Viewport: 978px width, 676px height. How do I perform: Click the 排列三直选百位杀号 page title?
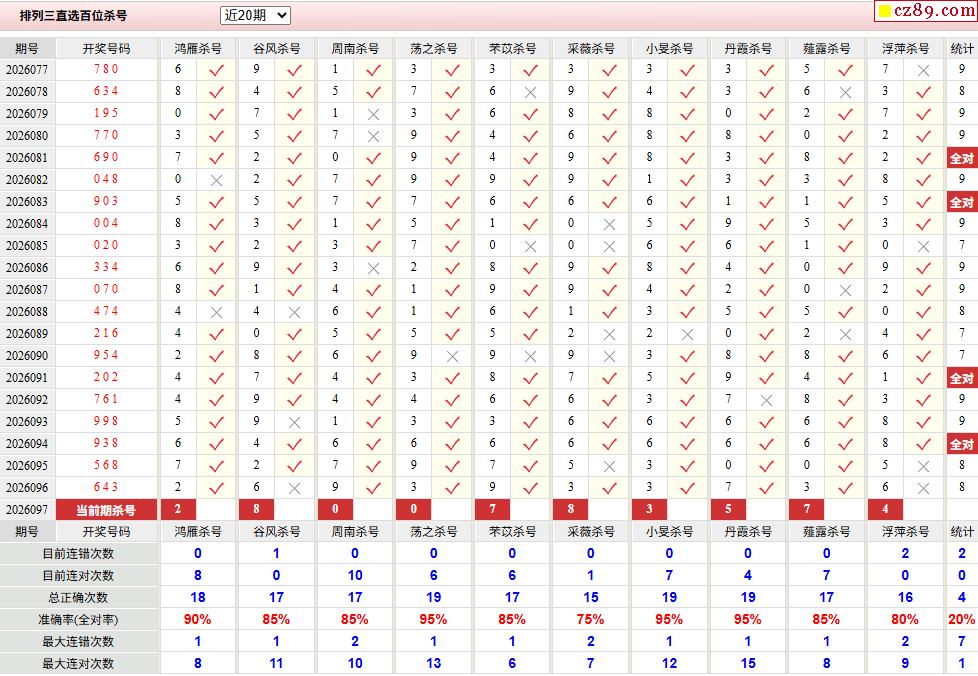tap(73, 16)
